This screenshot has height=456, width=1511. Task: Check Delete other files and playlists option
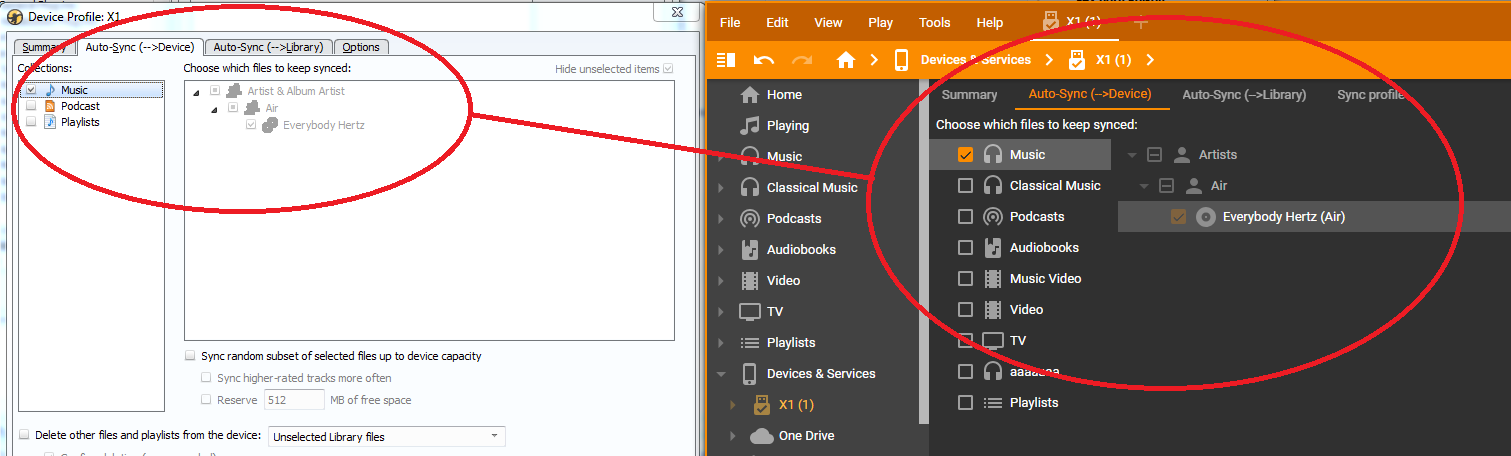(24, 436)
